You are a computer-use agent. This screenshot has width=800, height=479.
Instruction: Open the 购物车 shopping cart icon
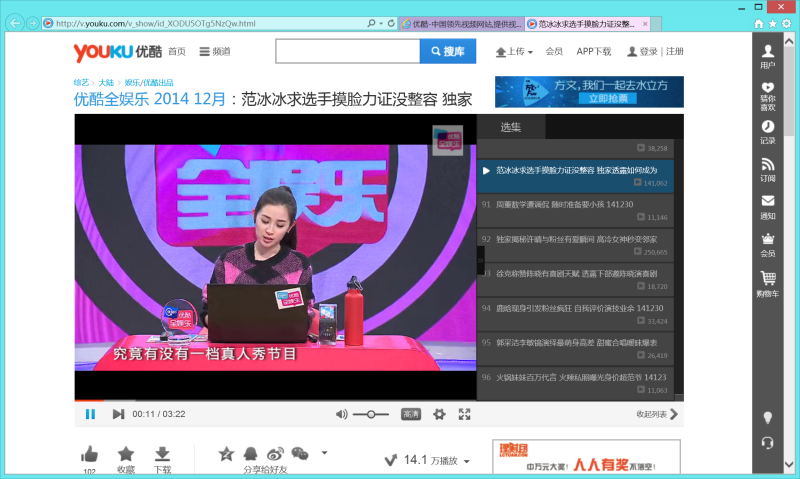coord(767,284)
